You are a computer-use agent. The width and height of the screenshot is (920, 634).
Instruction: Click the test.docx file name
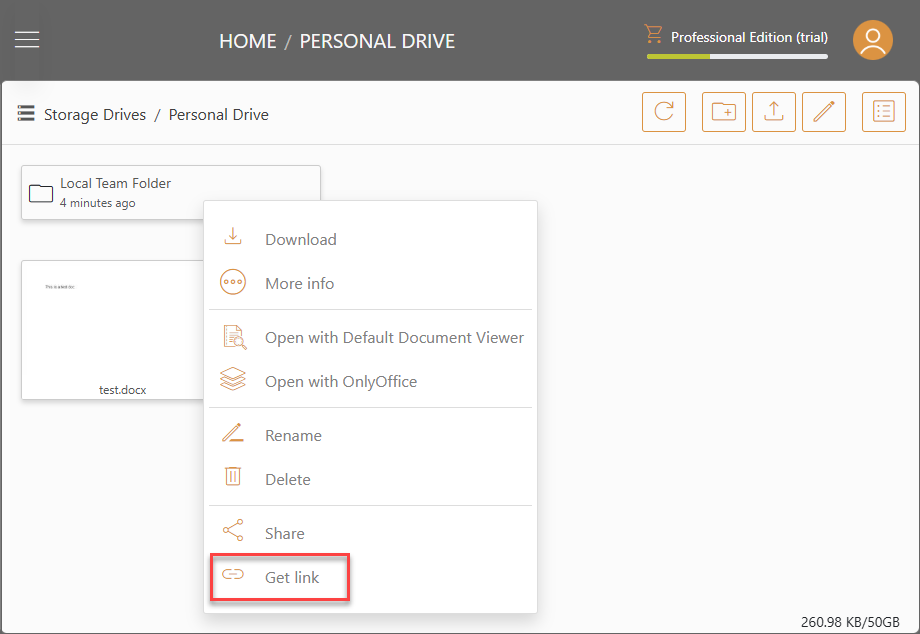click(x=123, y=390)
